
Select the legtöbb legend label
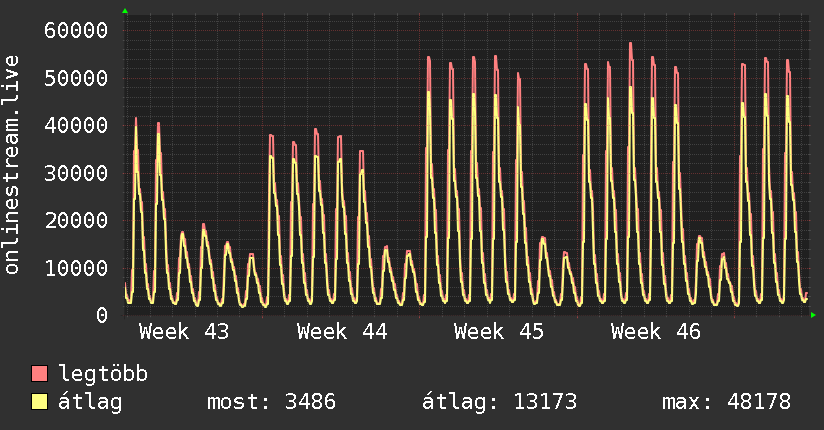pyautogui.click(x=104, y=374)
